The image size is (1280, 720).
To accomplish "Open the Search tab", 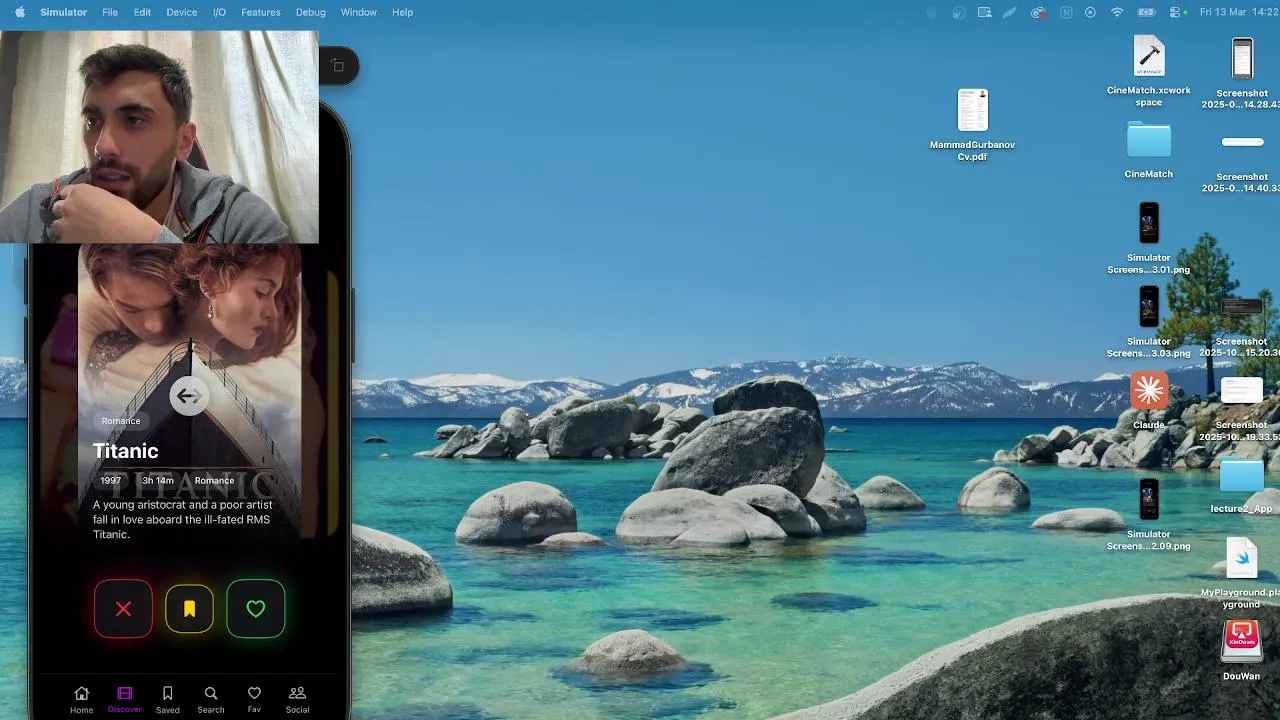I will tap(211, 700).
